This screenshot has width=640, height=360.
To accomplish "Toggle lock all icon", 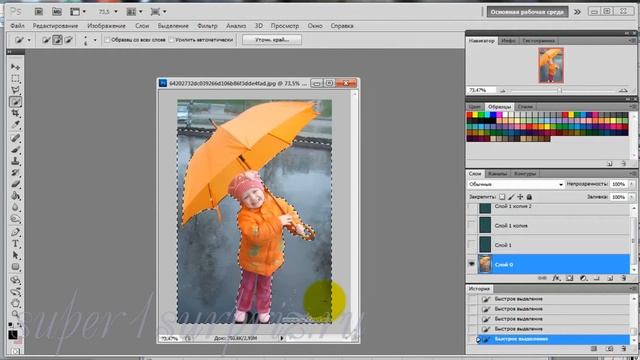I will click(x=529, y=197).
